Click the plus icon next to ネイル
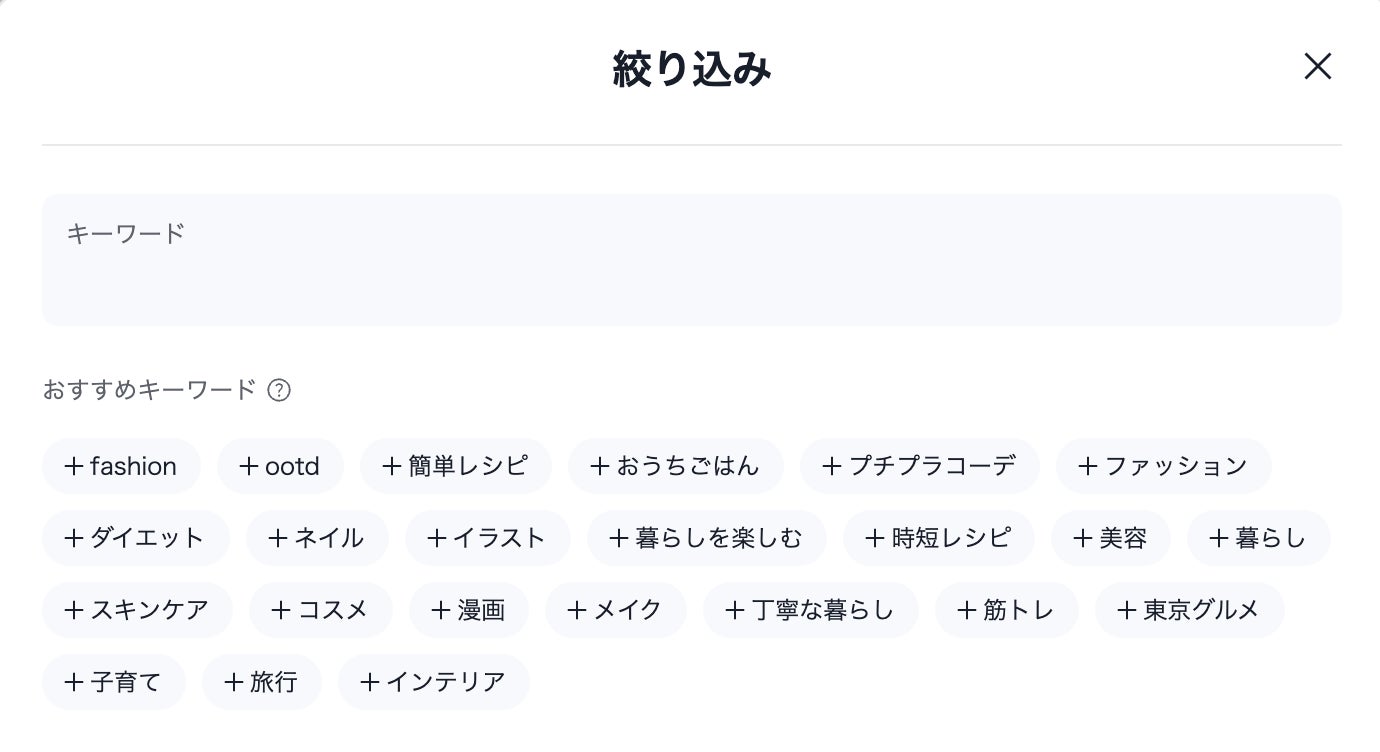 [277, 537]
